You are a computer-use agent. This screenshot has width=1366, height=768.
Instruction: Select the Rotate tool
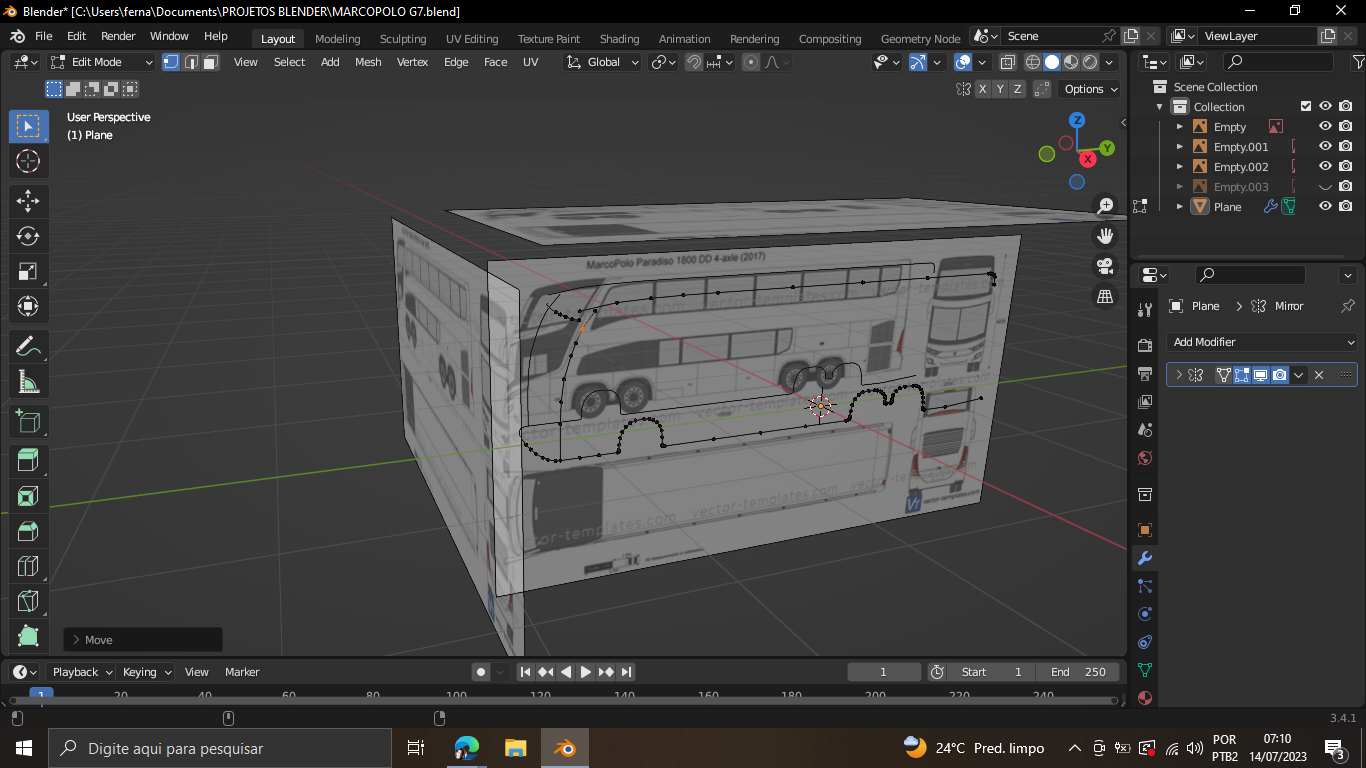coord(28,236)
